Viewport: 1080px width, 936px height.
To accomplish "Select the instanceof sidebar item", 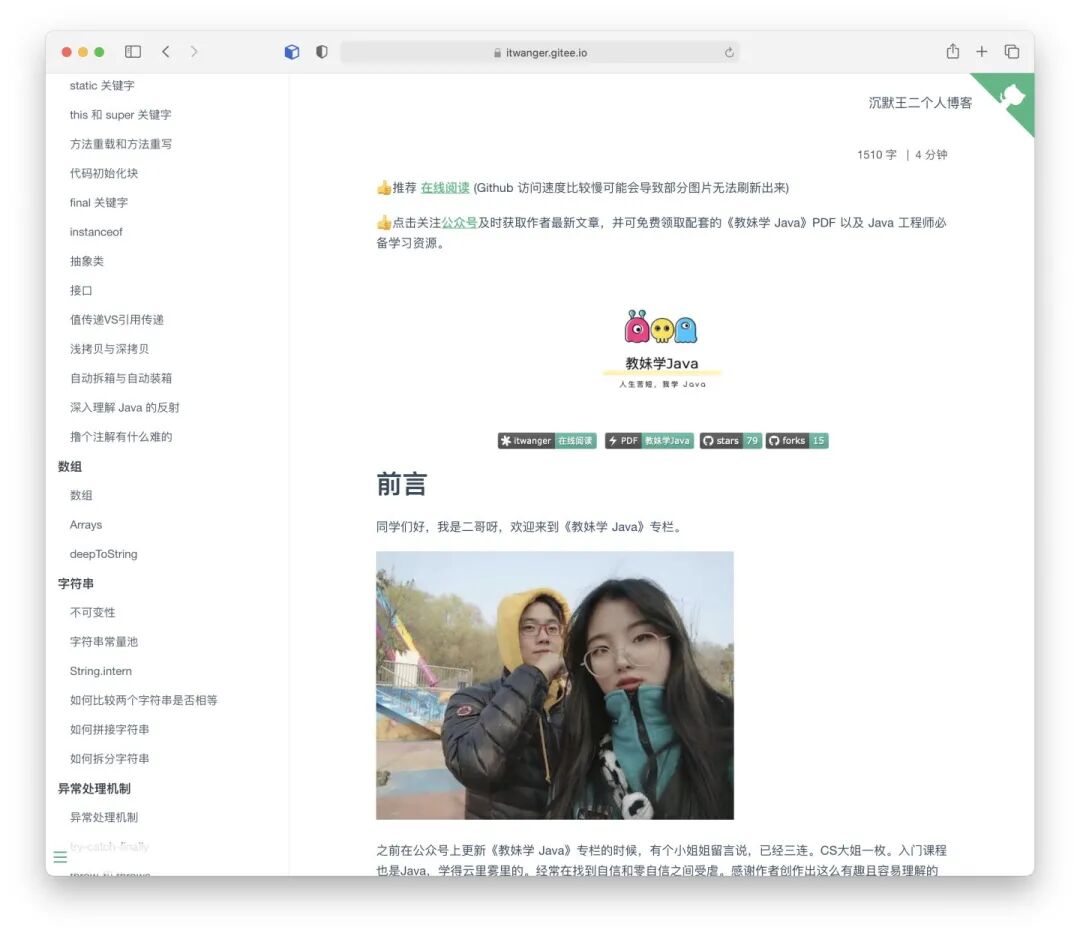I will (95, 231).
